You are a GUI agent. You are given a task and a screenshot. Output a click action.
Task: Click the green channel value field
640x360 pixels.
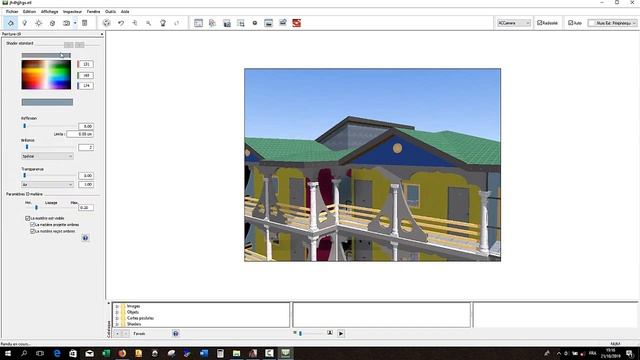(86, 75)
